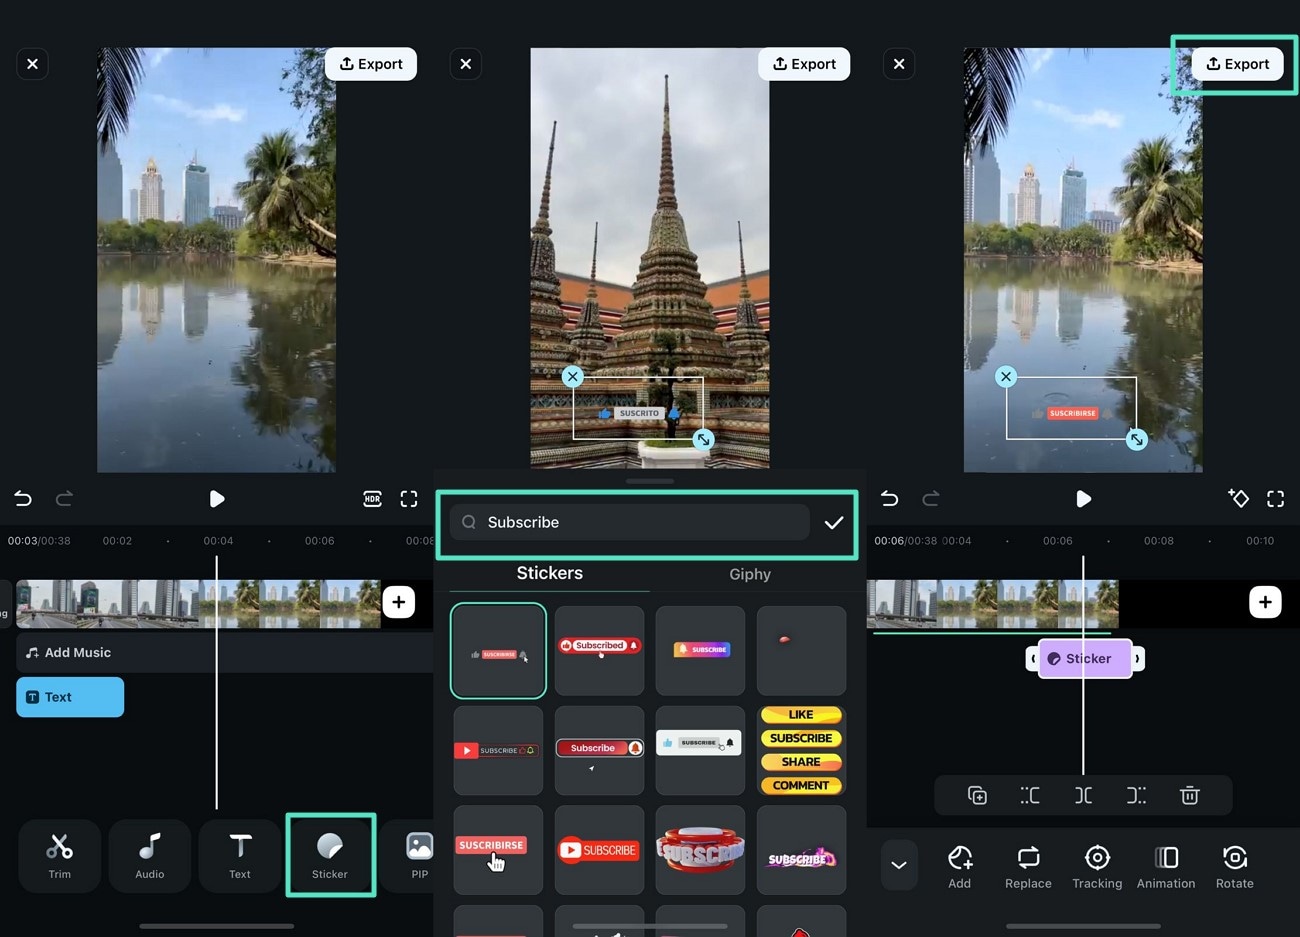Trim end to playhead

click(x=1136, y=796)
